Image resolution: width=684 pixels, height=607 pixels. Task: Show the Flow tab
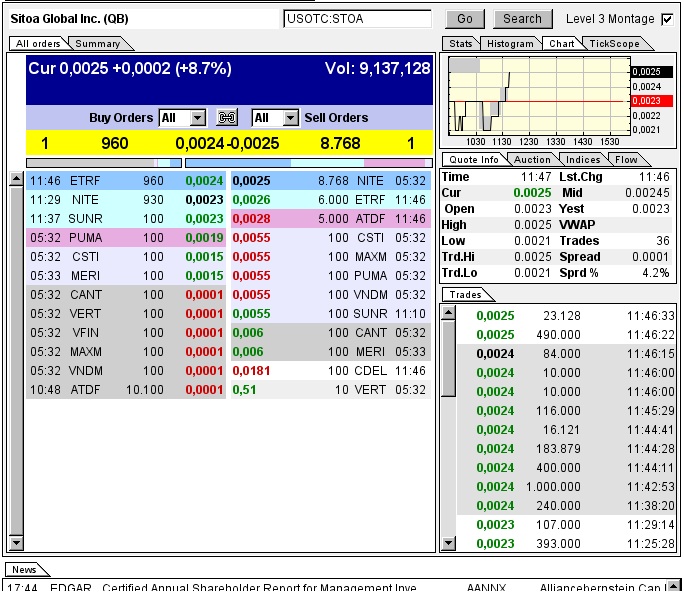coord(627,160)
